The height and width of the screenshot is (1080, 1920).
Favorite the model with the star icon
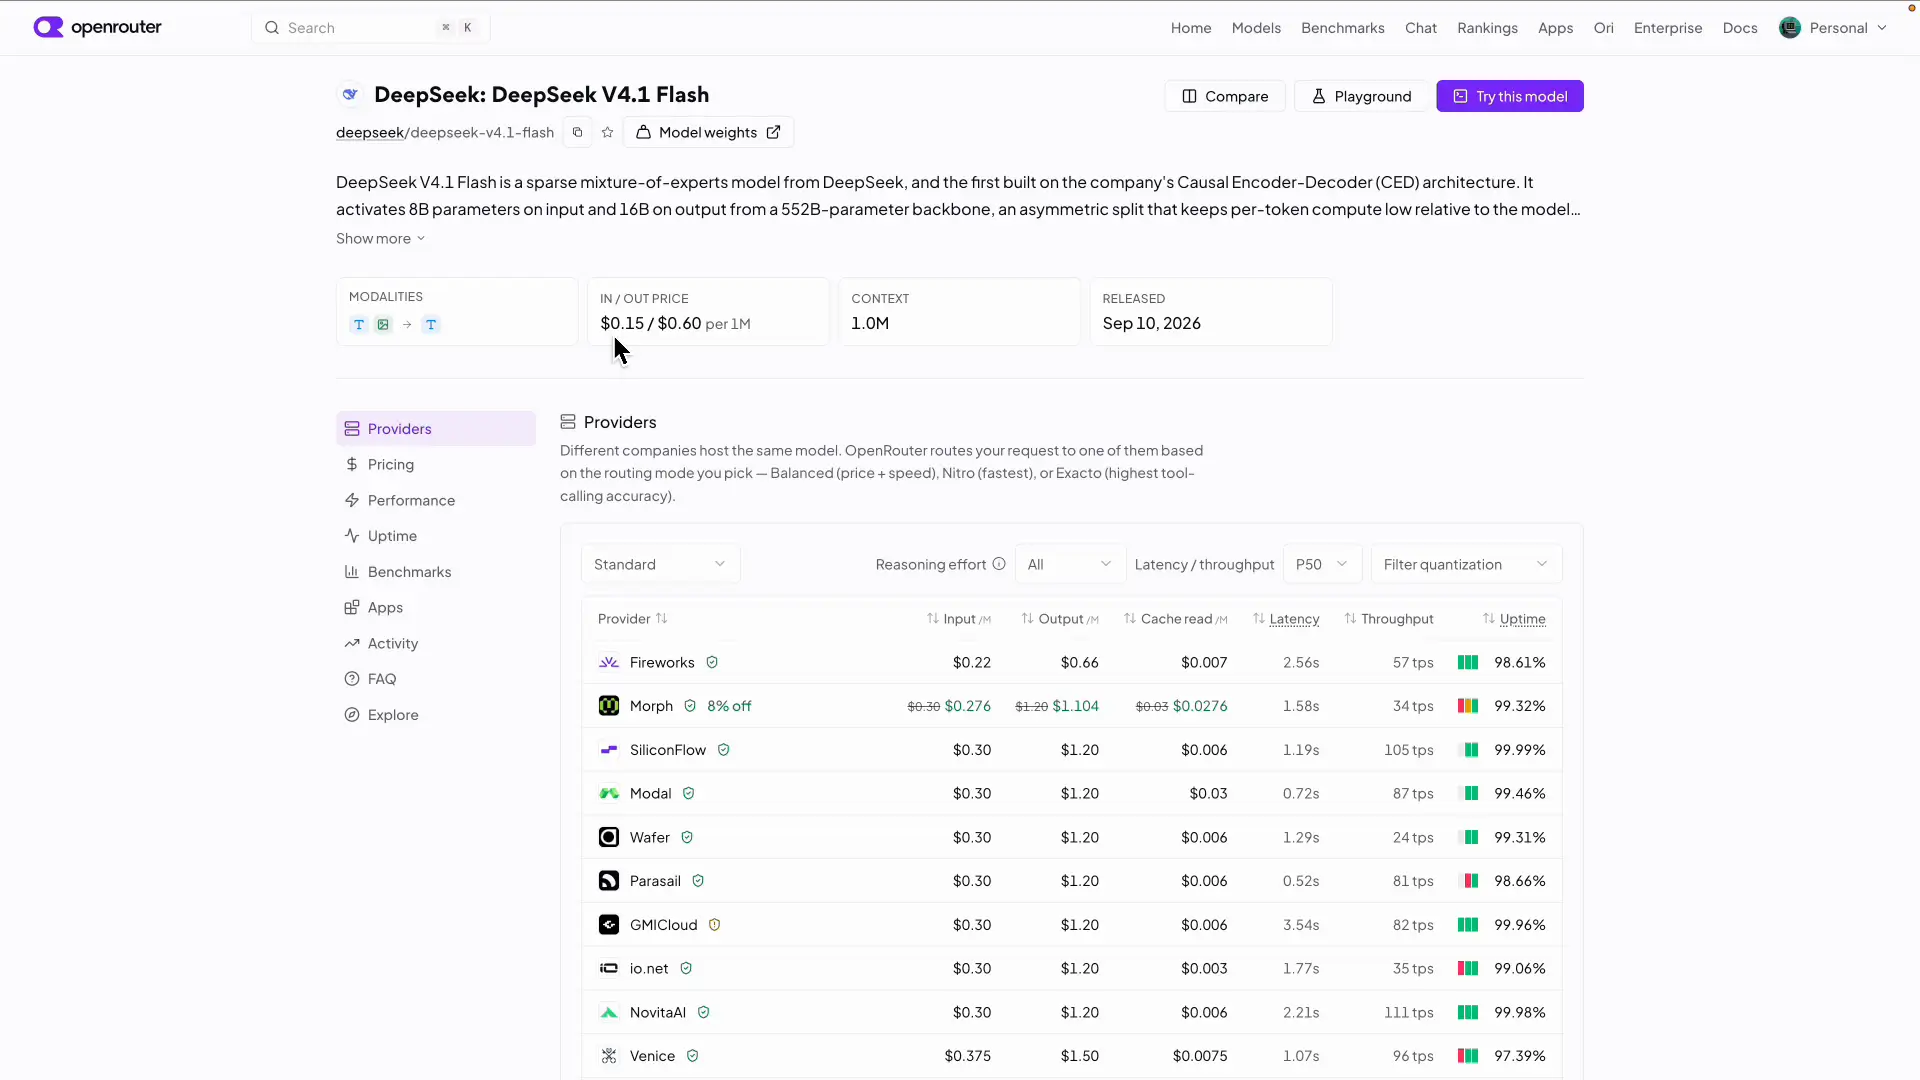point(607,132)
